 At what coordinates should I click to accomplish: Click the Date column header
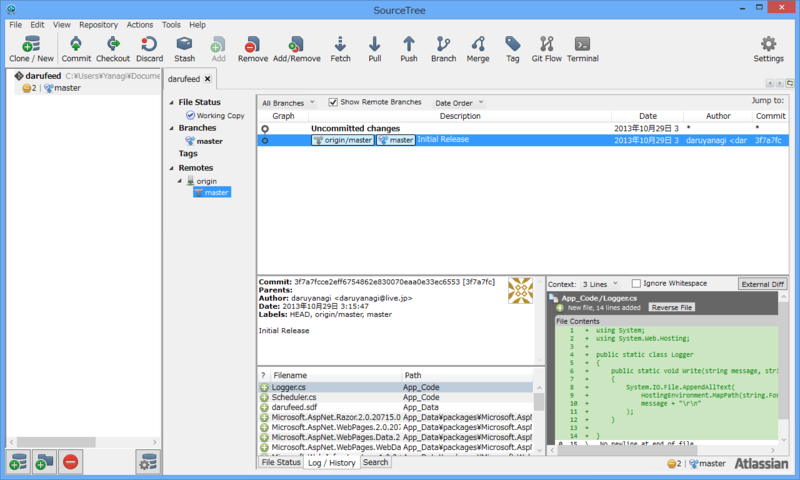(647, 116)
